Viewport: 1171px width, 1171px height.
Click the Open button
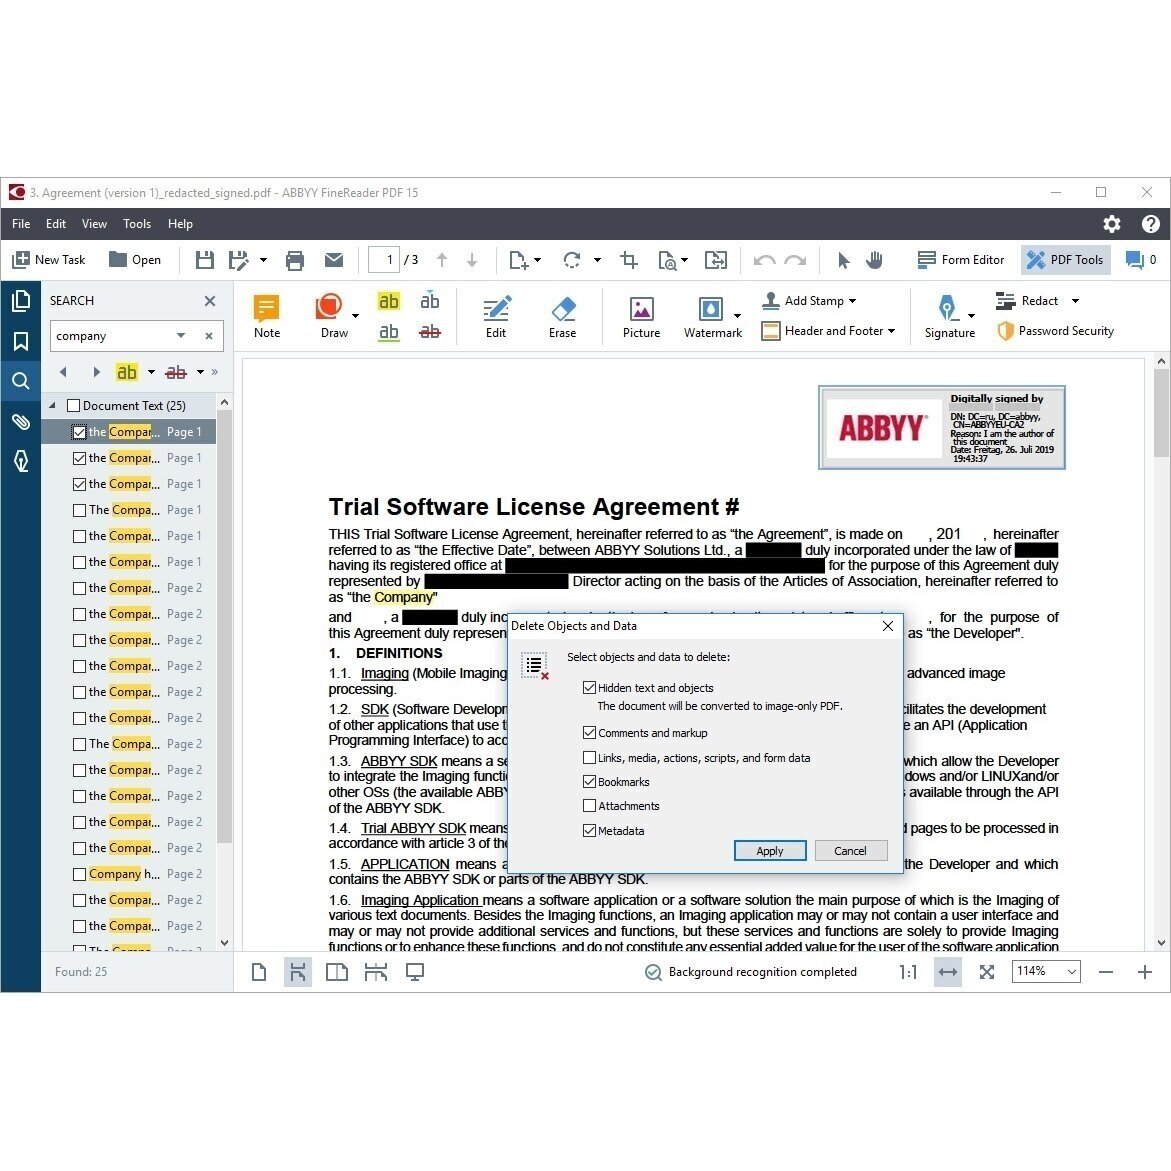pos(135,260)
